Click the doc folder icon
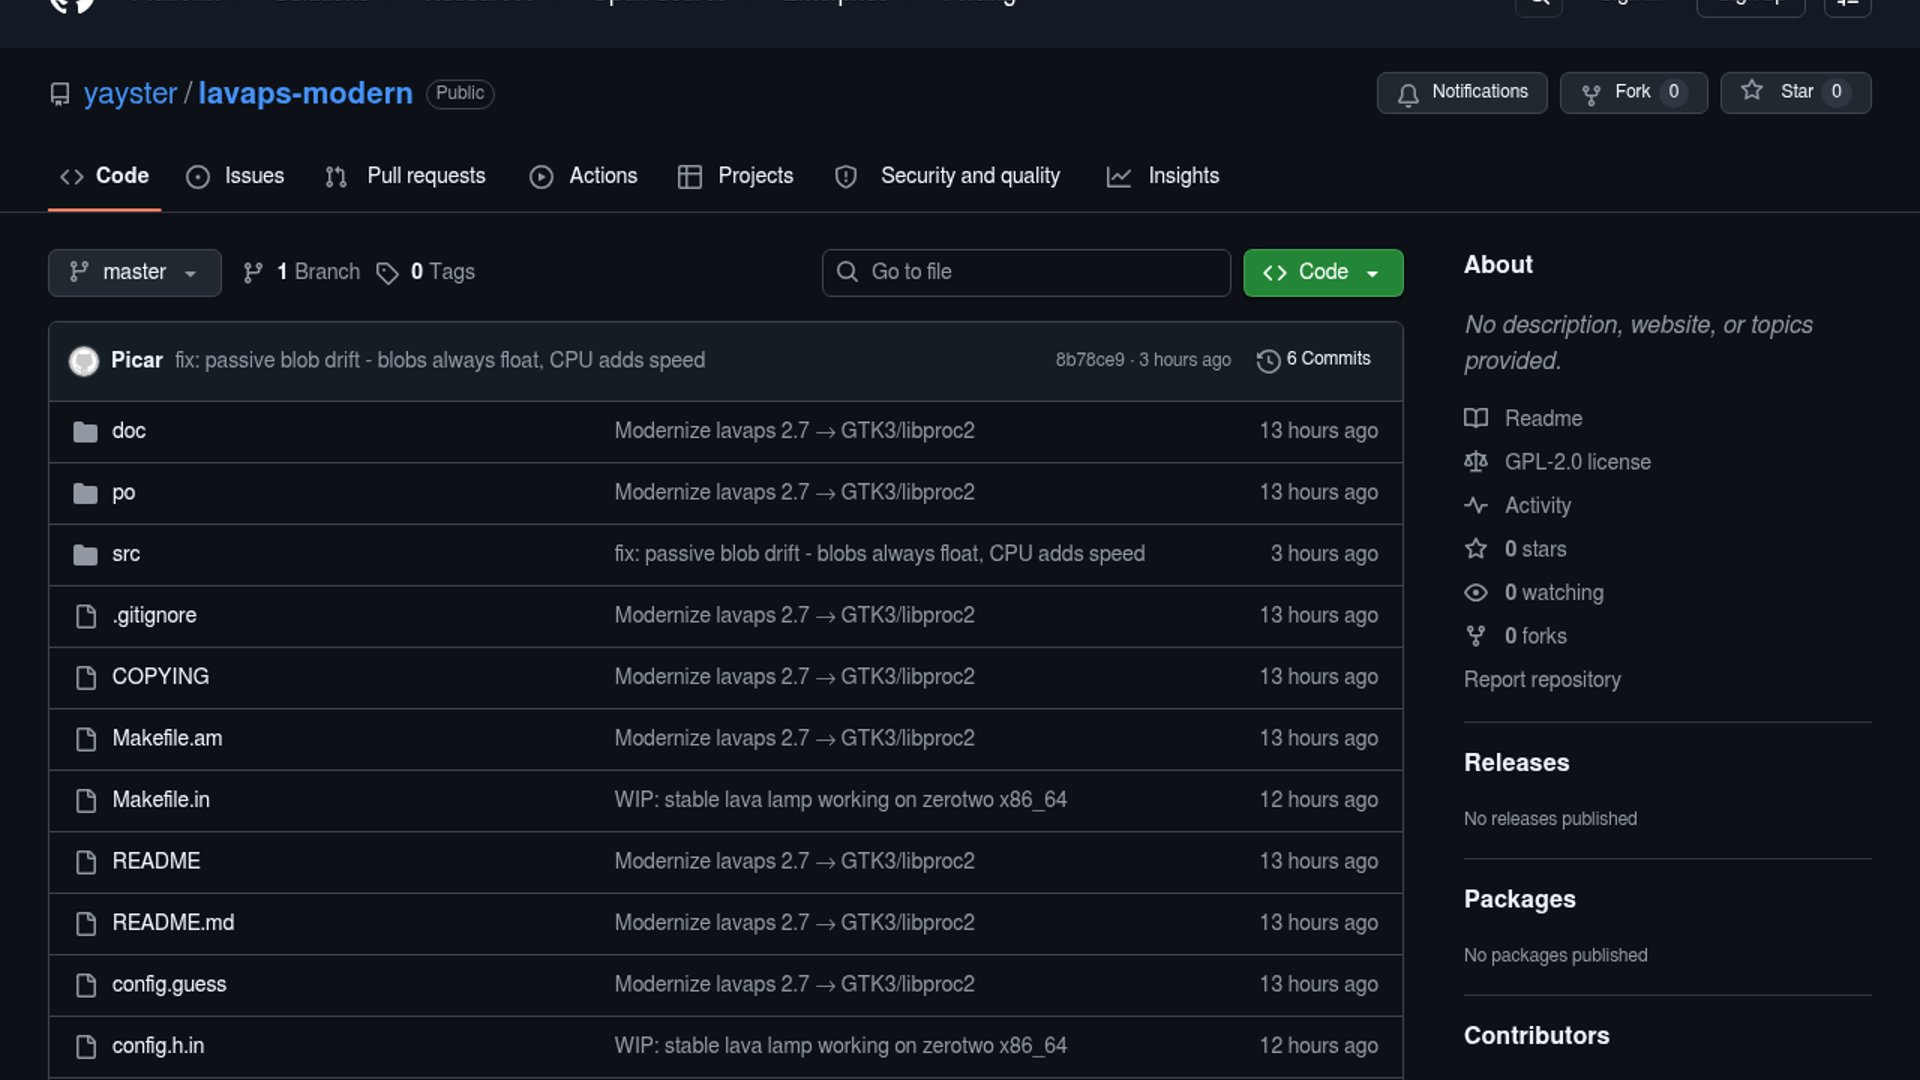This screenshot has width=1920, height=1080. click(x=85, y=432)
